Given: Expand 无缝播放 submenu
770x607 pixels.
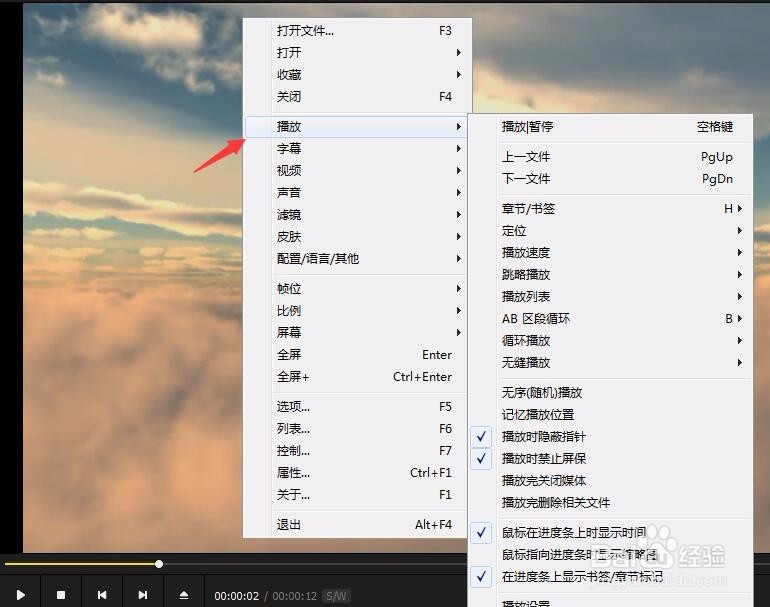Looking at the screenshot, I should point(610,362).
